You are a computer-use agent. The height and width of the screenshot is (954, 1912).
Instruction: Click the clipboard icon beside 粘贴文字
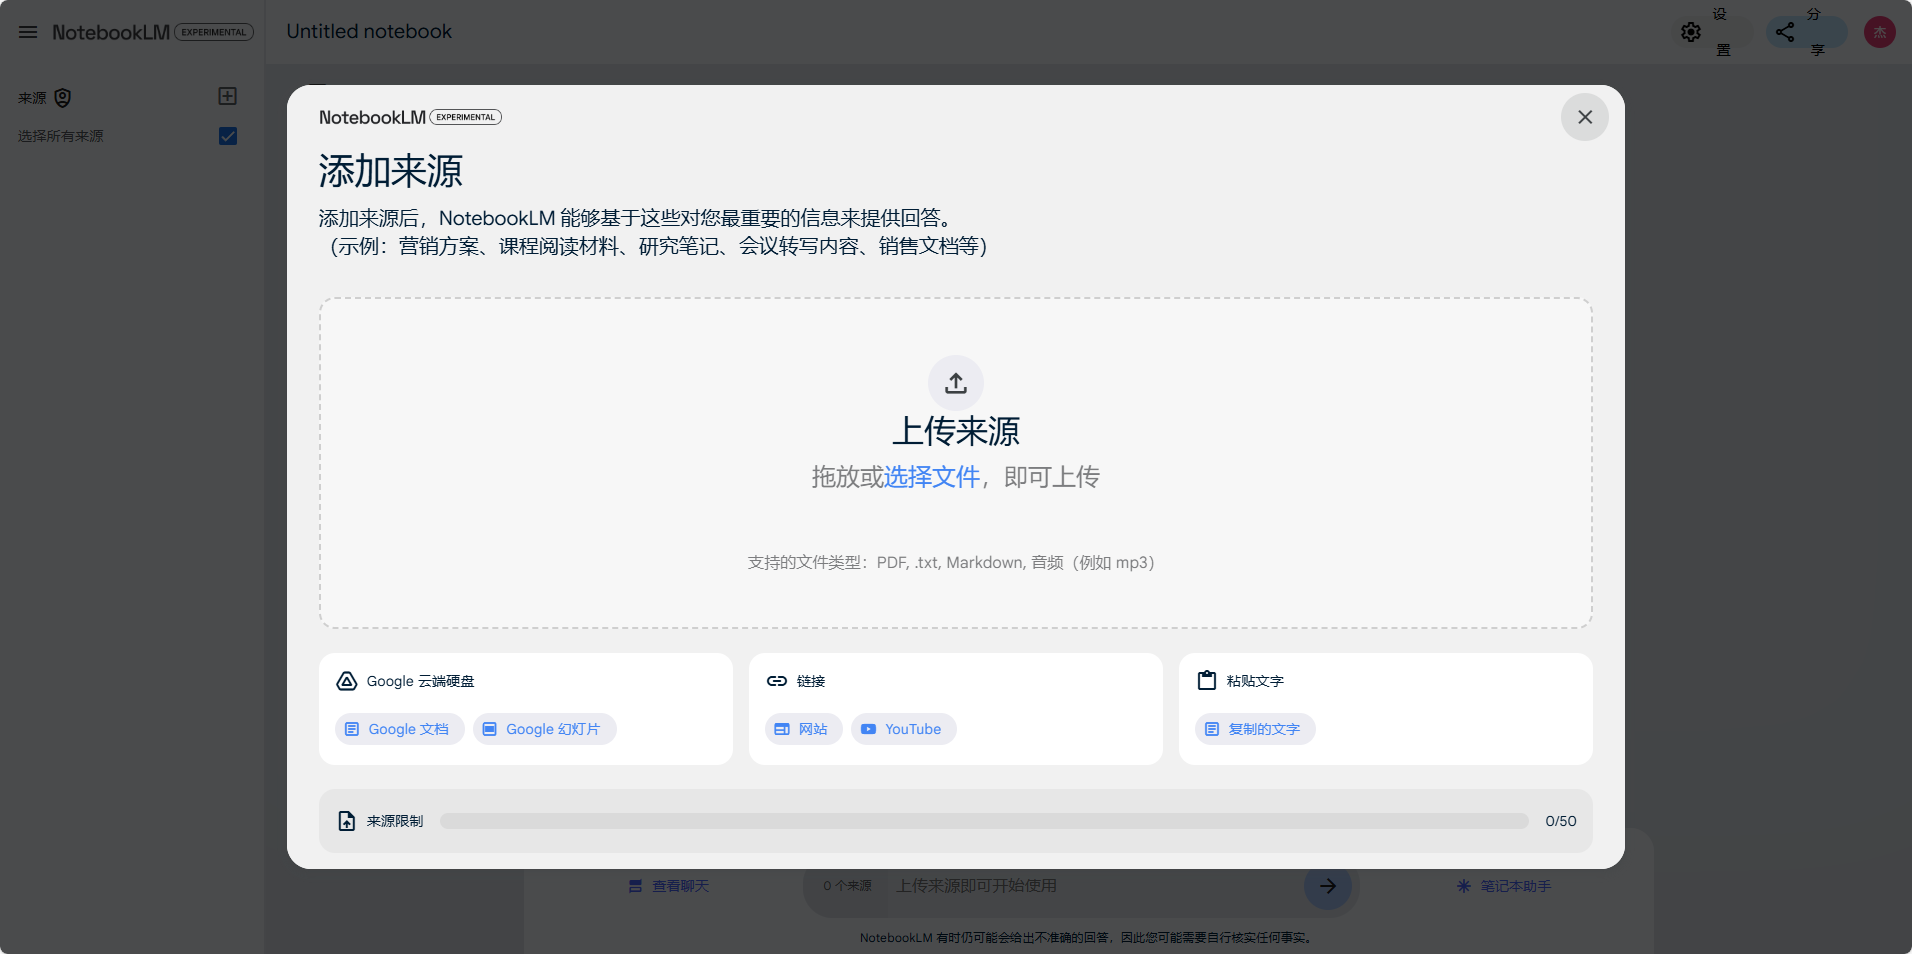[1207, 680]
